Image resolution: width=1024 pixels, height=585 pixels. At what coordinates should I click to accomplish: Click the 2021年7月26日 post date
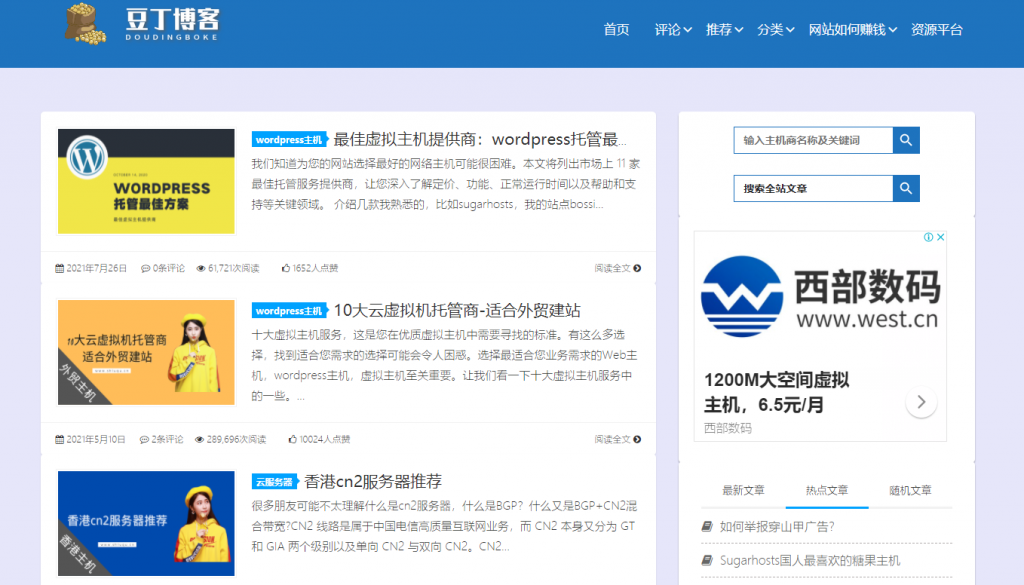[97, 268]
